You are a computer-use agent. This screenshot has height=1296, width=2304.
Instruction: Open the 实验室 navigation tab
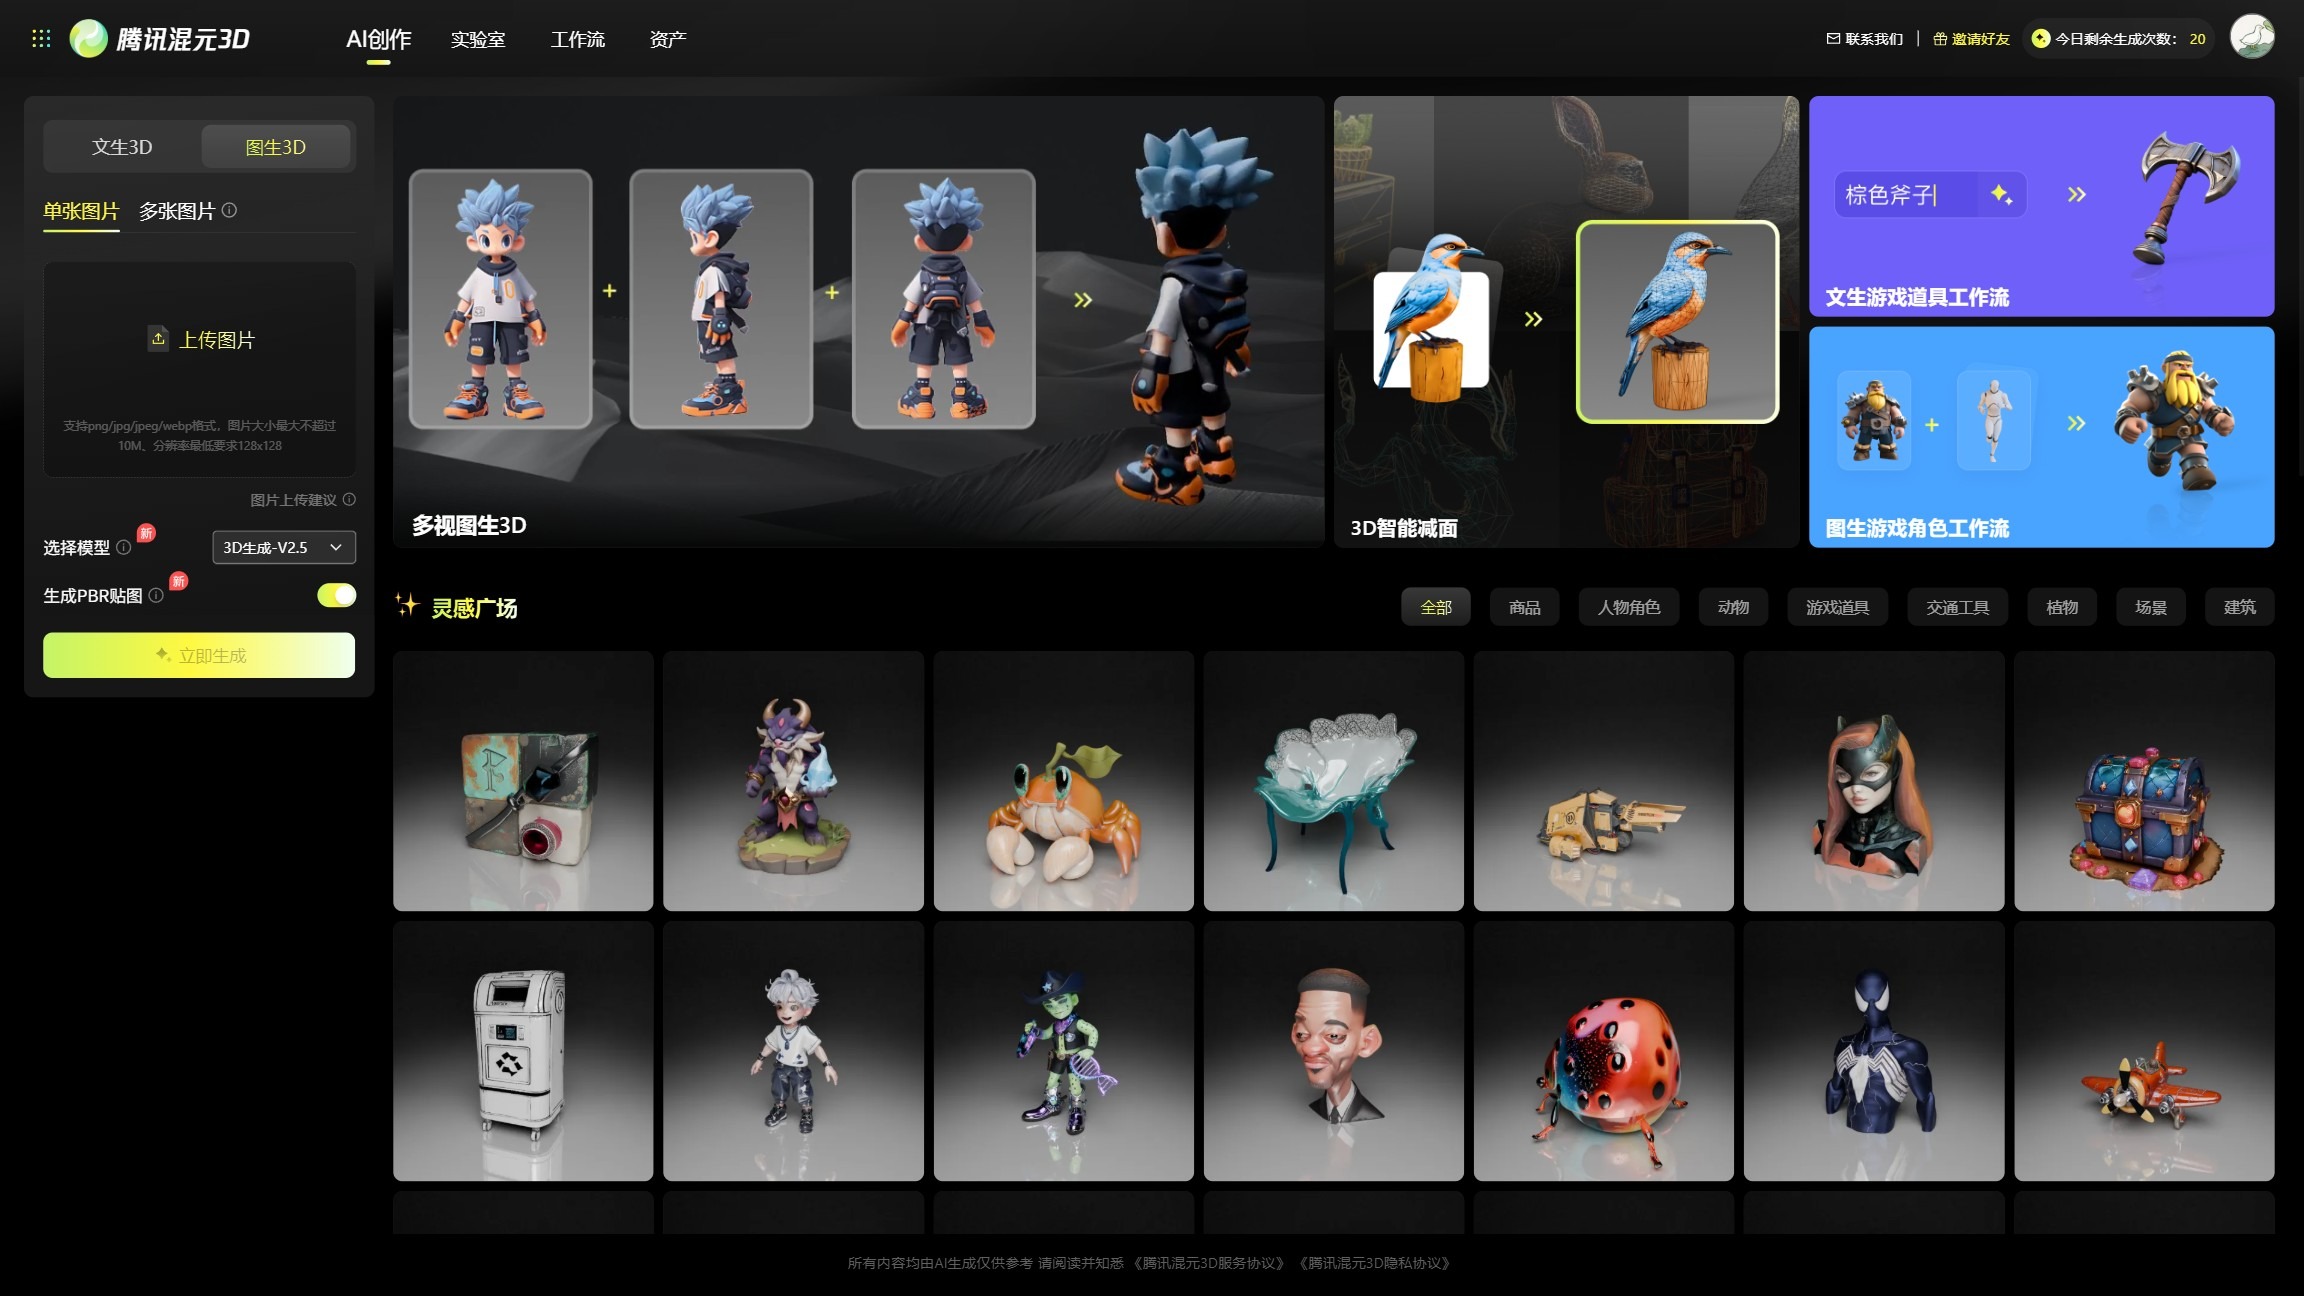[477, 39]
